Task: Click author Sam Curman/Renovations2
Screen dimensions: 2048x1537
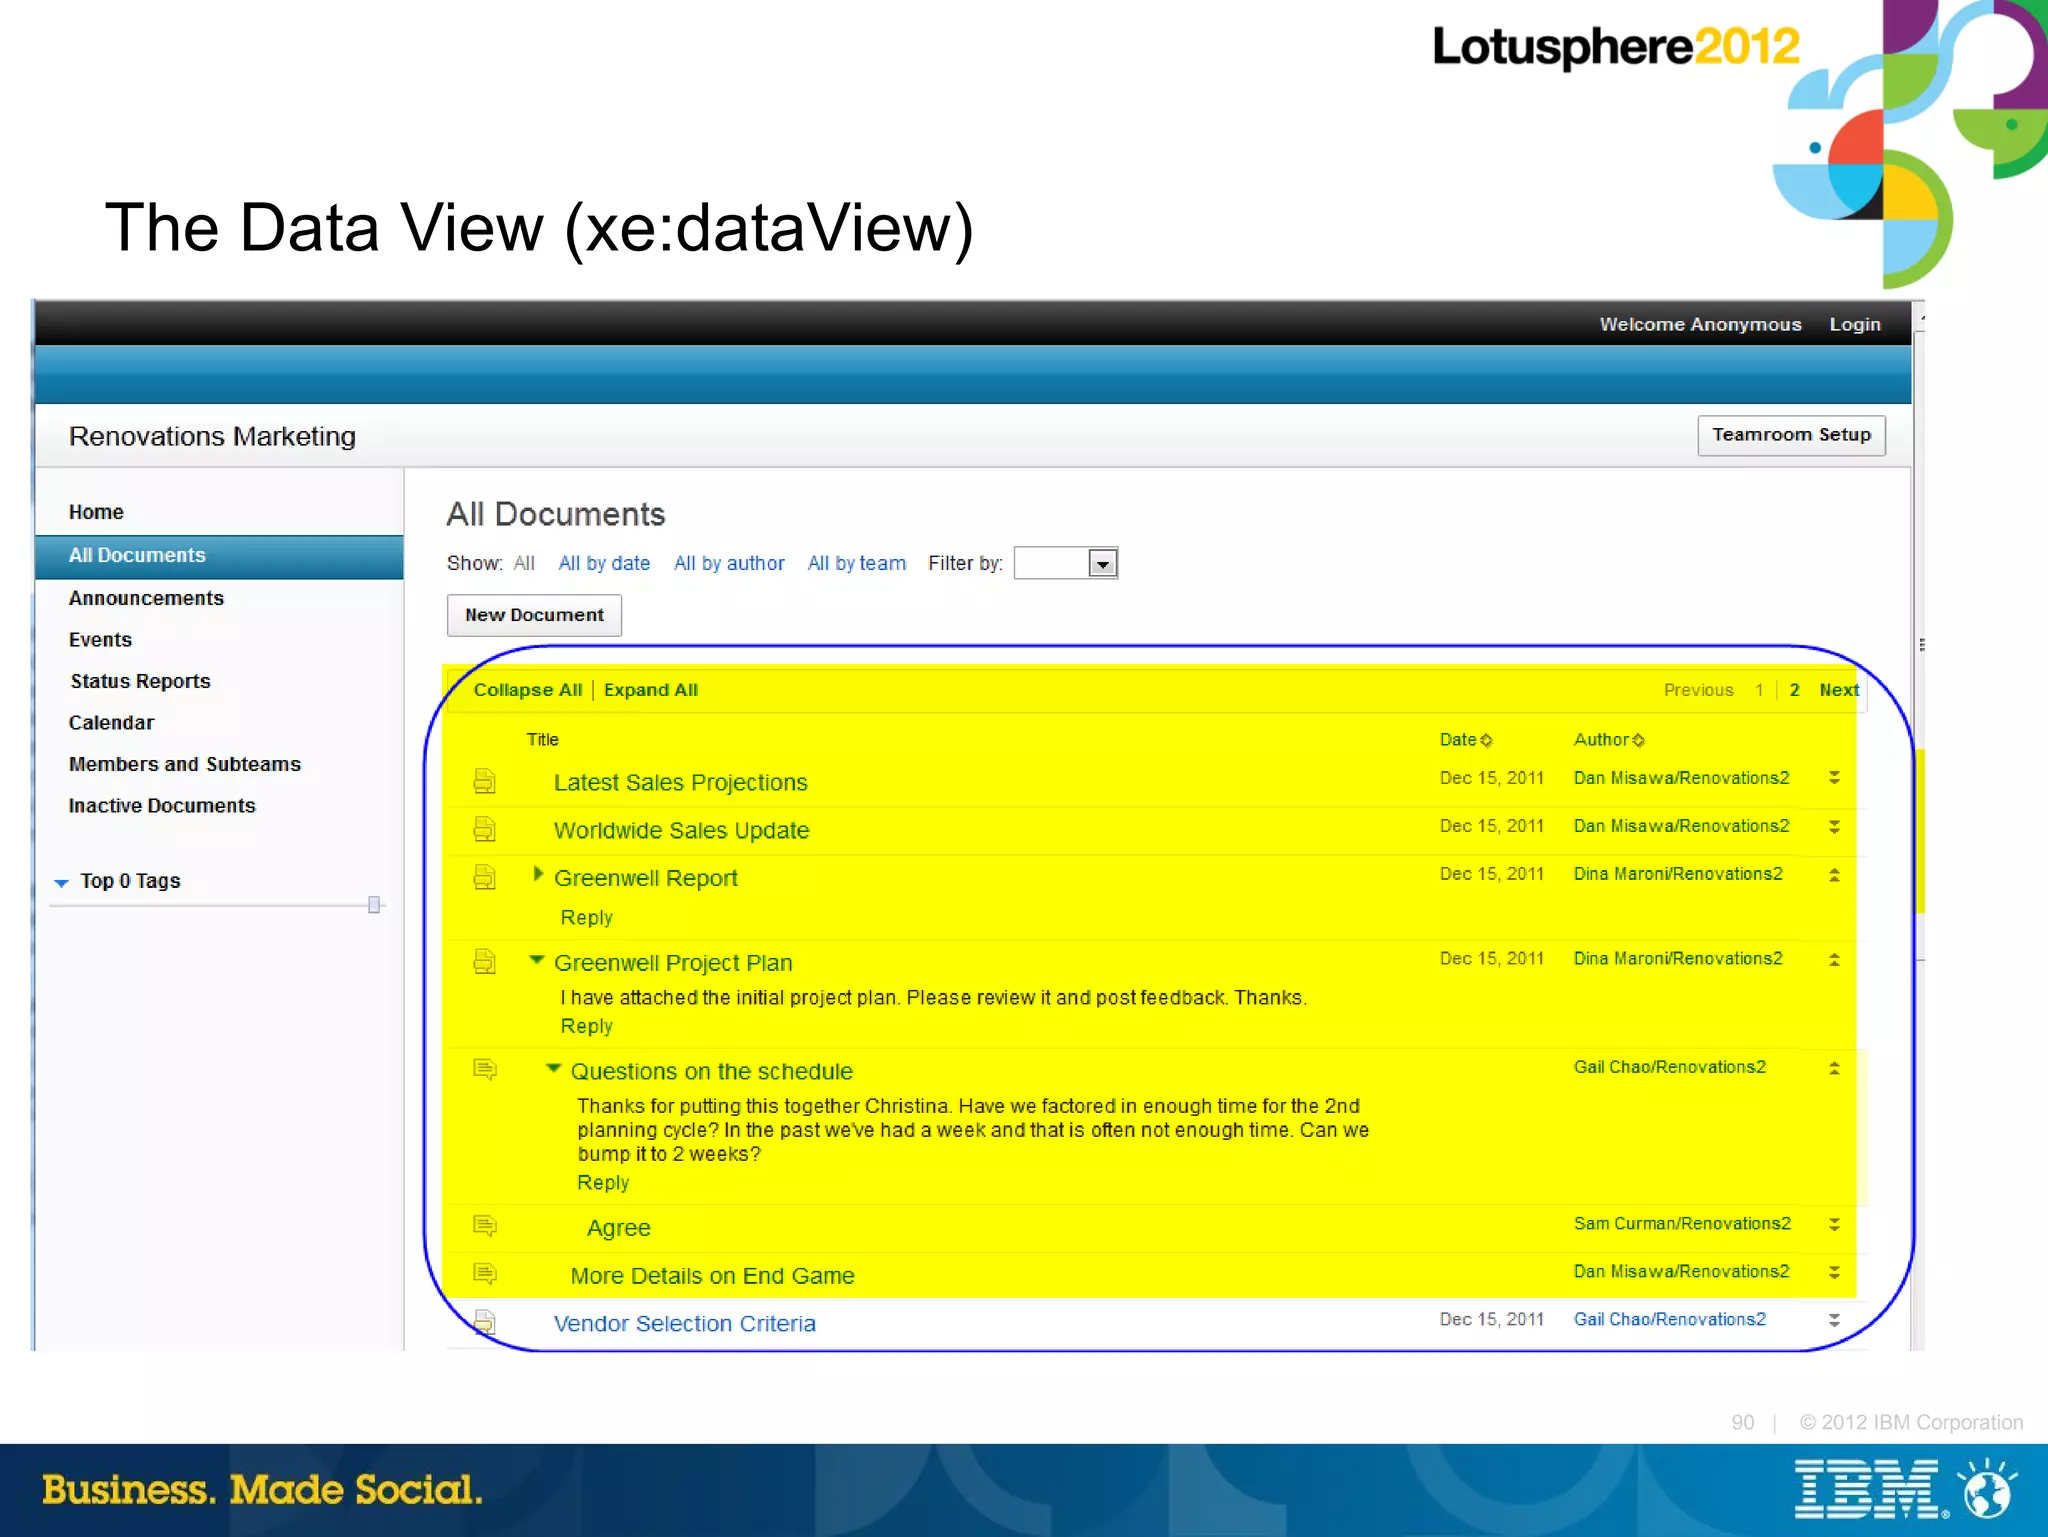Action: [1682, 1223]
